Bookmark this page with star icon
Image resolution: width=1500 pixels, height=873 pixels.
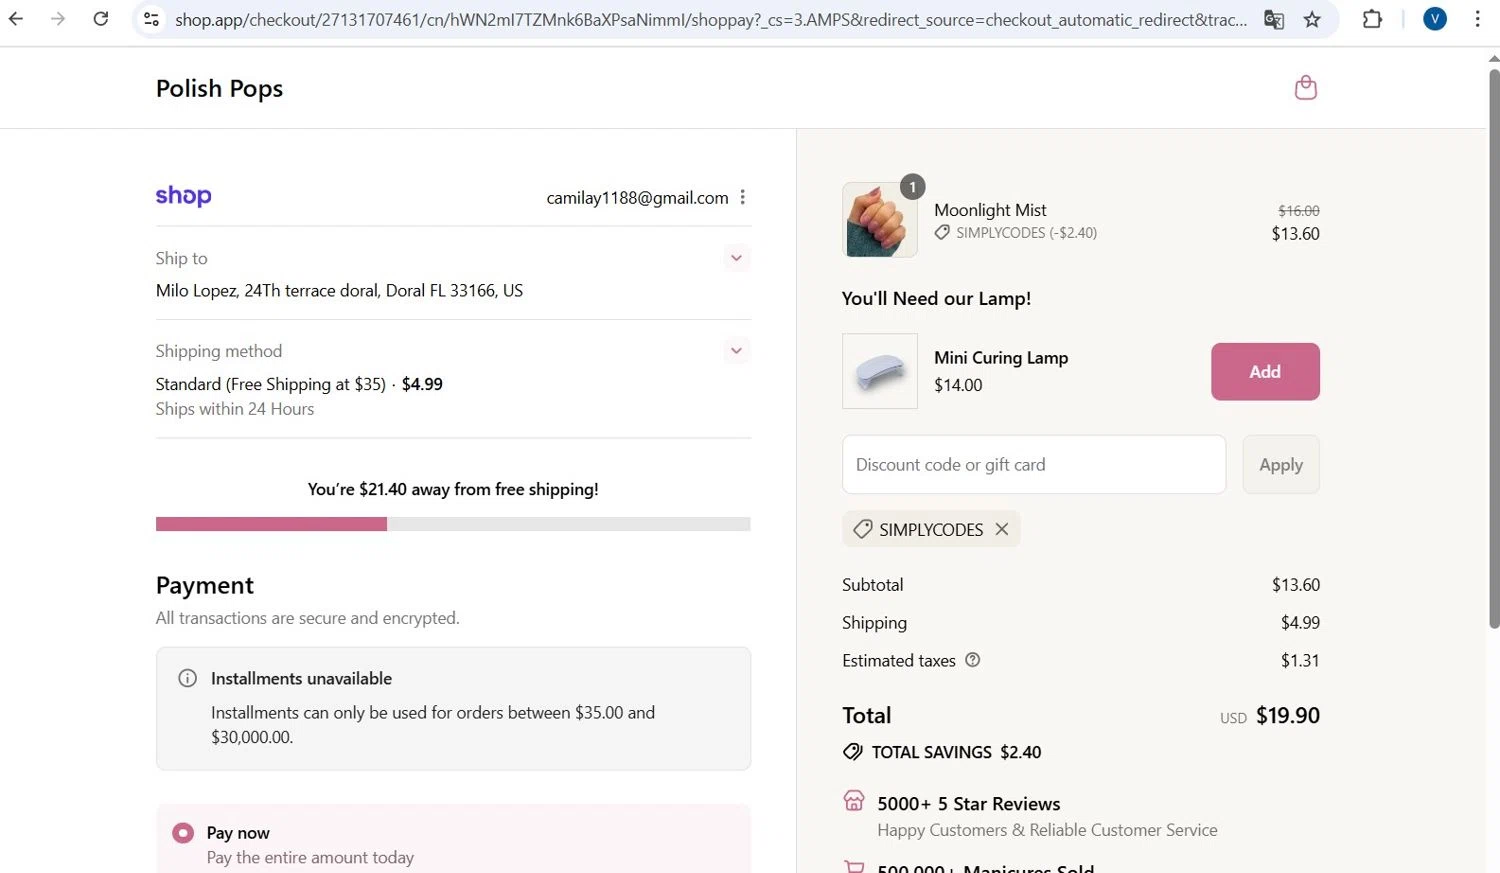point(1312,19)
